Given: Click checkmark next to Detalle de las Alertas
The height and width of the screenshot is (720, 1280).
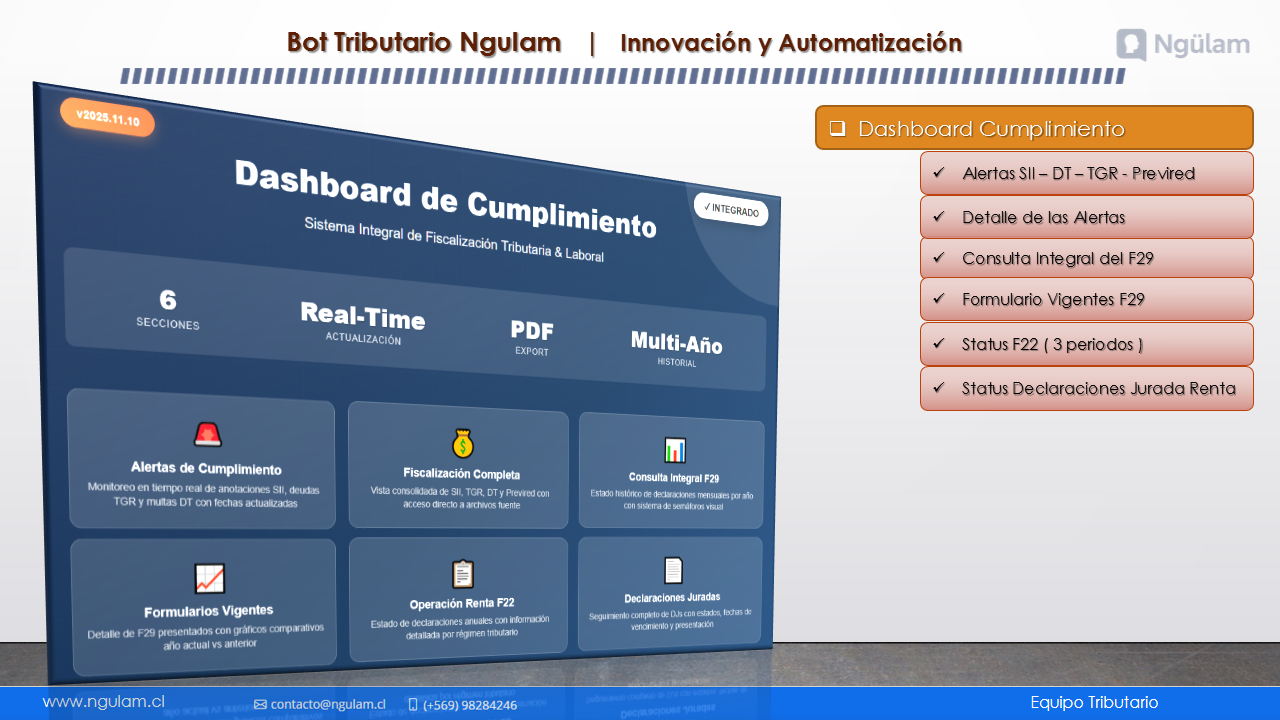Looking at the screenshot, I should pos(938,217).
